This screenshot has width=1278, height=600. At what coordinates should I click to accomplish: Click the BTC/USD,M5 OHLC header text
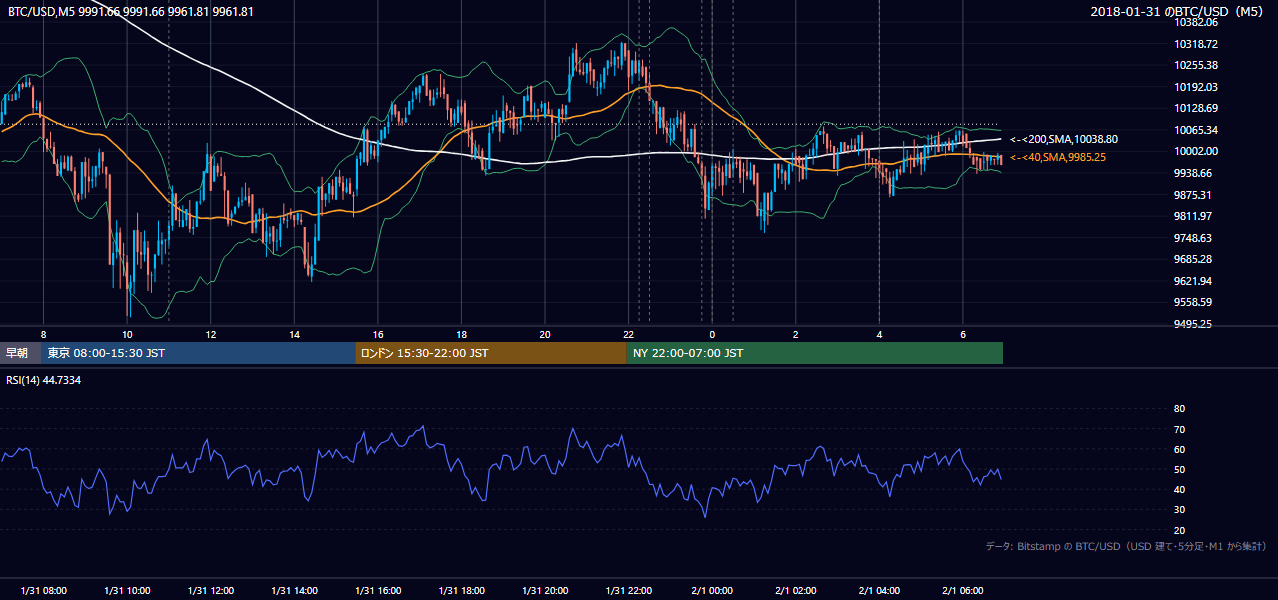pos(130,12)
